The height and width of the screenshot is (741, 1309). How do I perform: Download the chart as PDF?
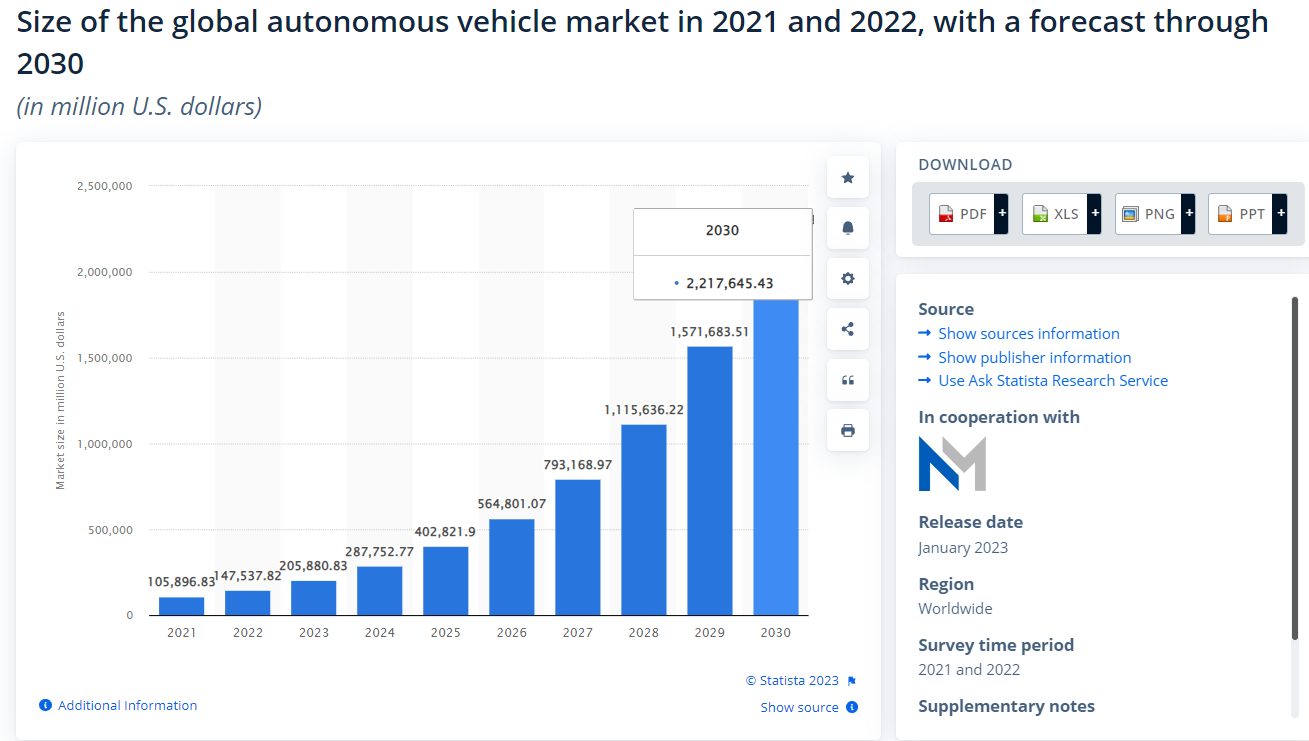(x=962, y=214)
